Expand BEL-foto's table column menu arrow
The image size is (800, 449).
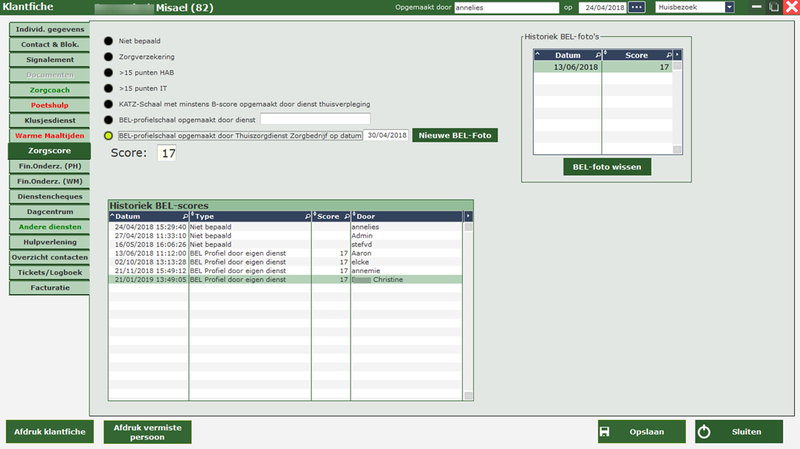(677, 54)
